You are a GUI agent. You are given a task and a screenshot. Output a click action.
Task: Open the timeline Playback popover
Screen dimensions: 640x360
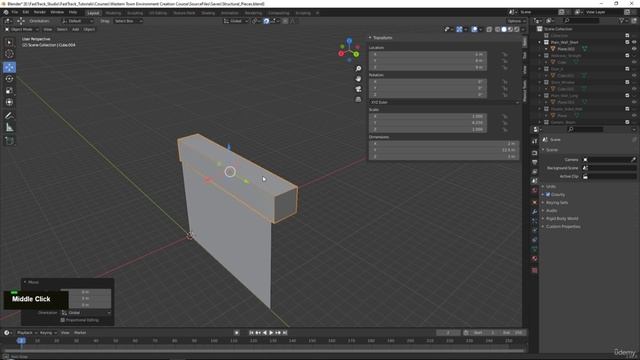(27, 333)
